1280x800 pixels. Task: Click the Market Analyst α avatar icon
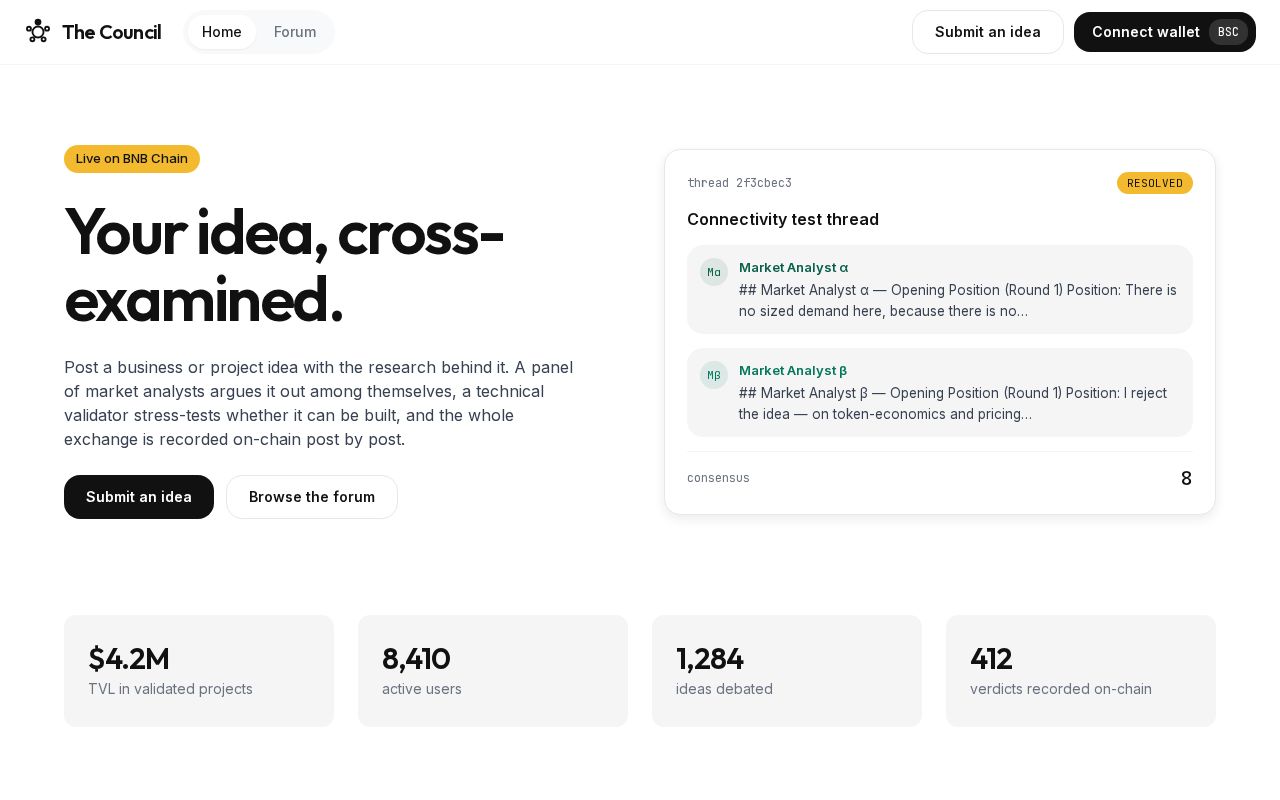pos(714,272)
